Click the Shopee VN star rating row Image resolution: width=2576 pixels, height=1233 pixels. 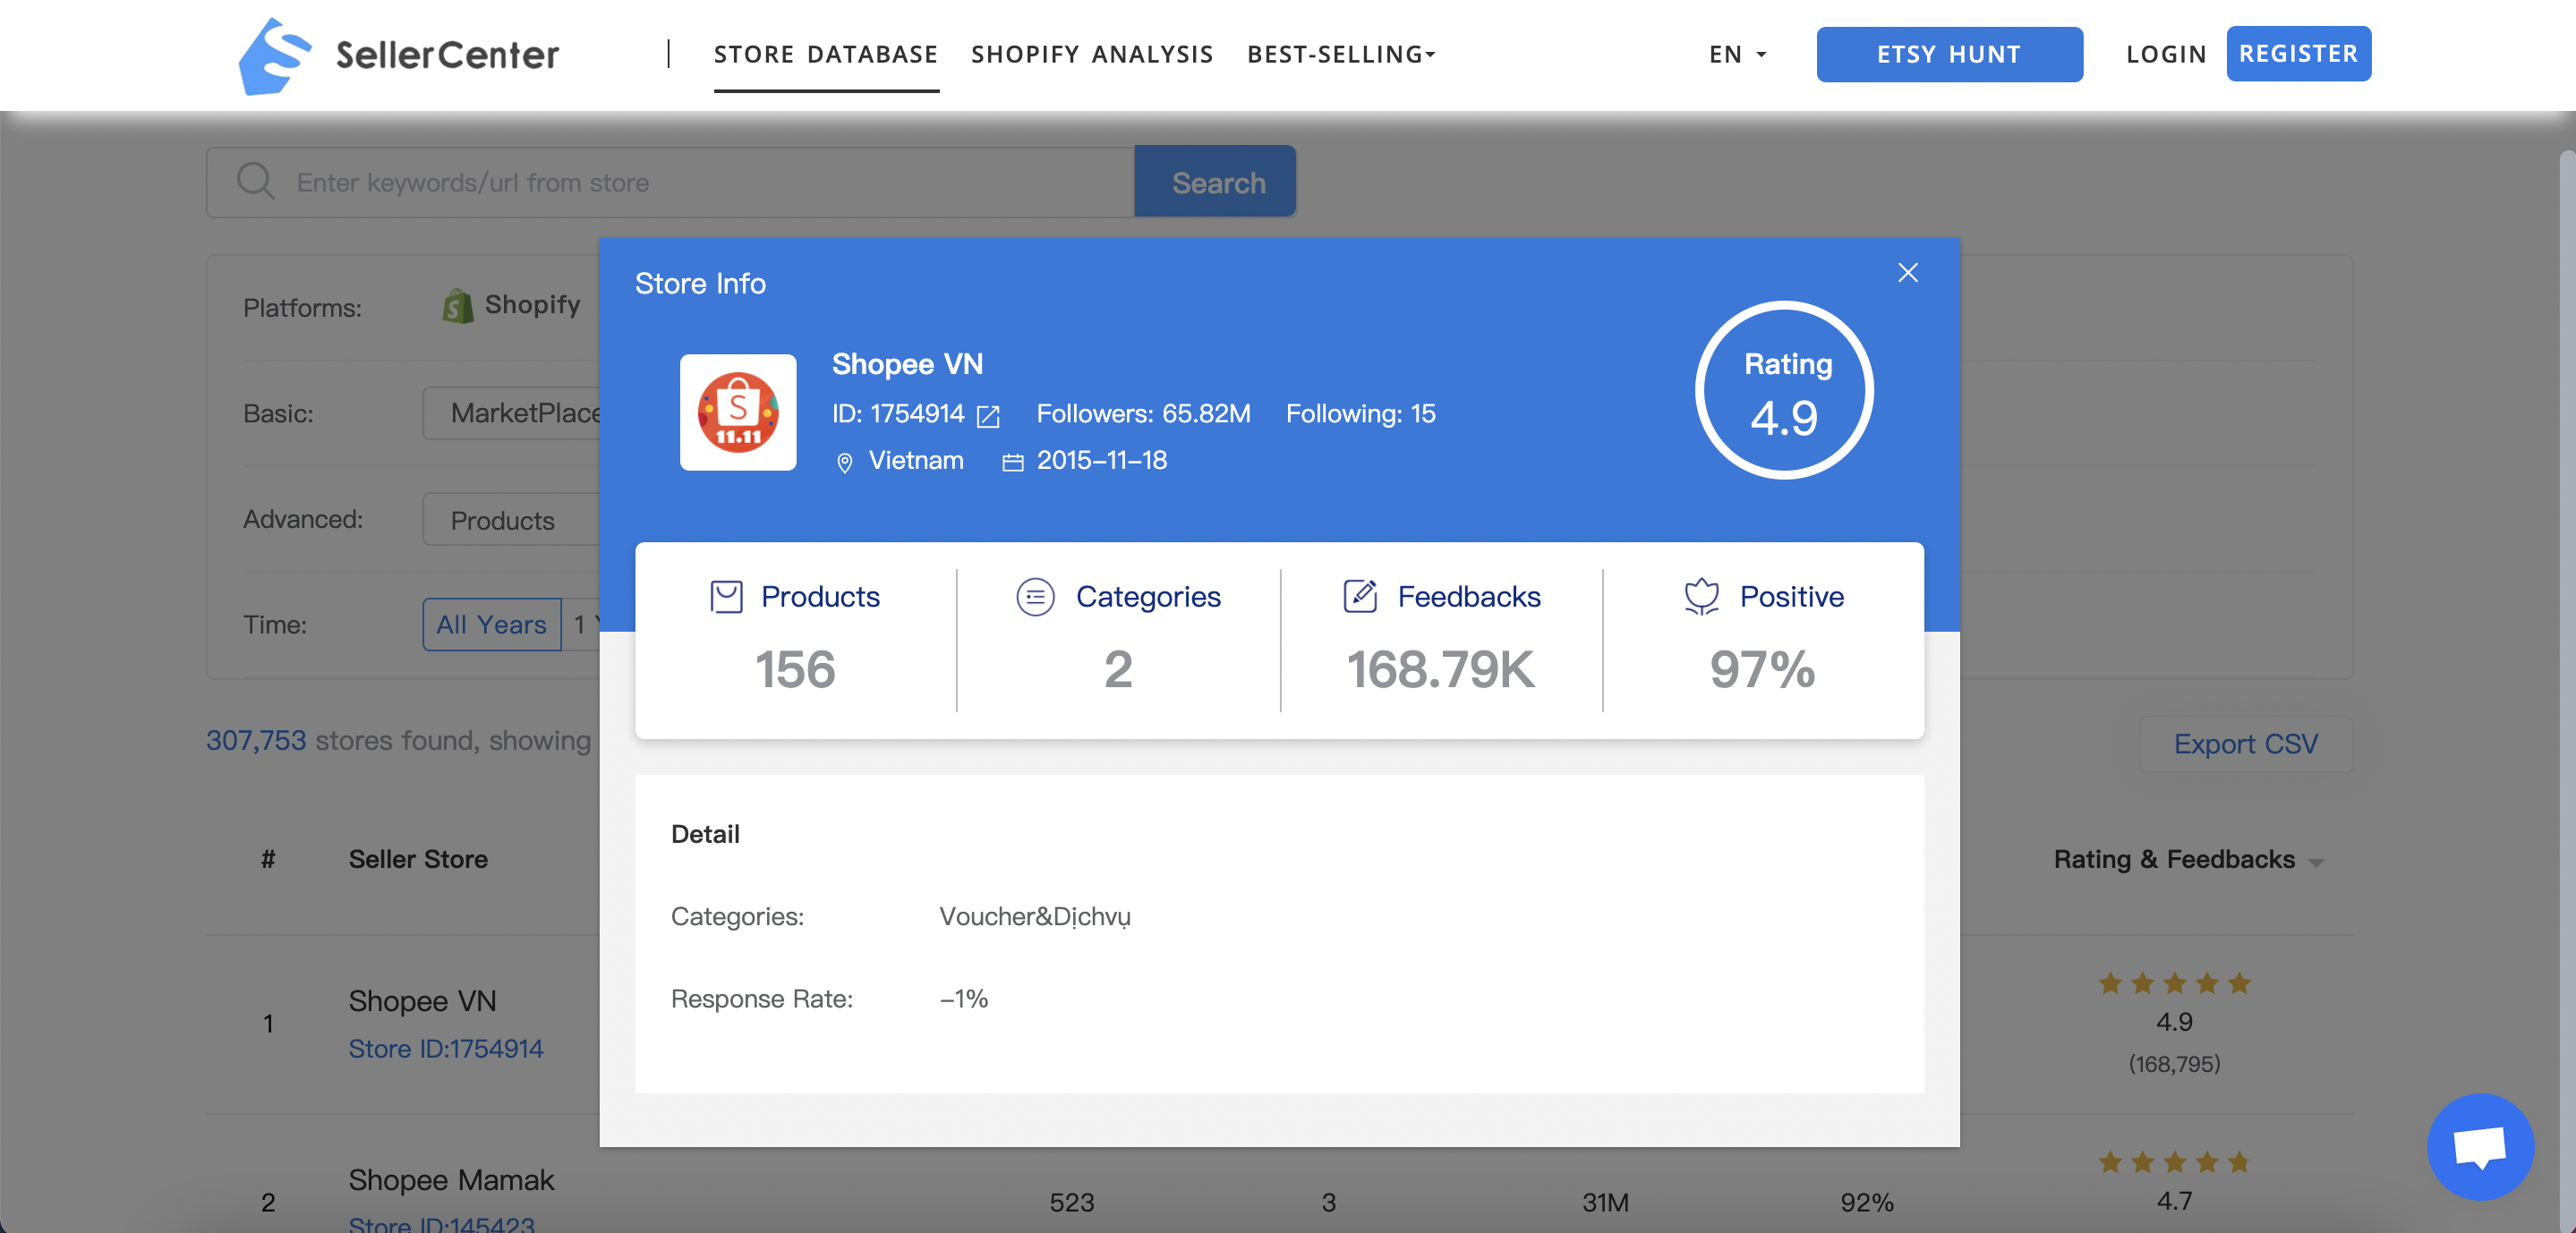[2174, 984]
